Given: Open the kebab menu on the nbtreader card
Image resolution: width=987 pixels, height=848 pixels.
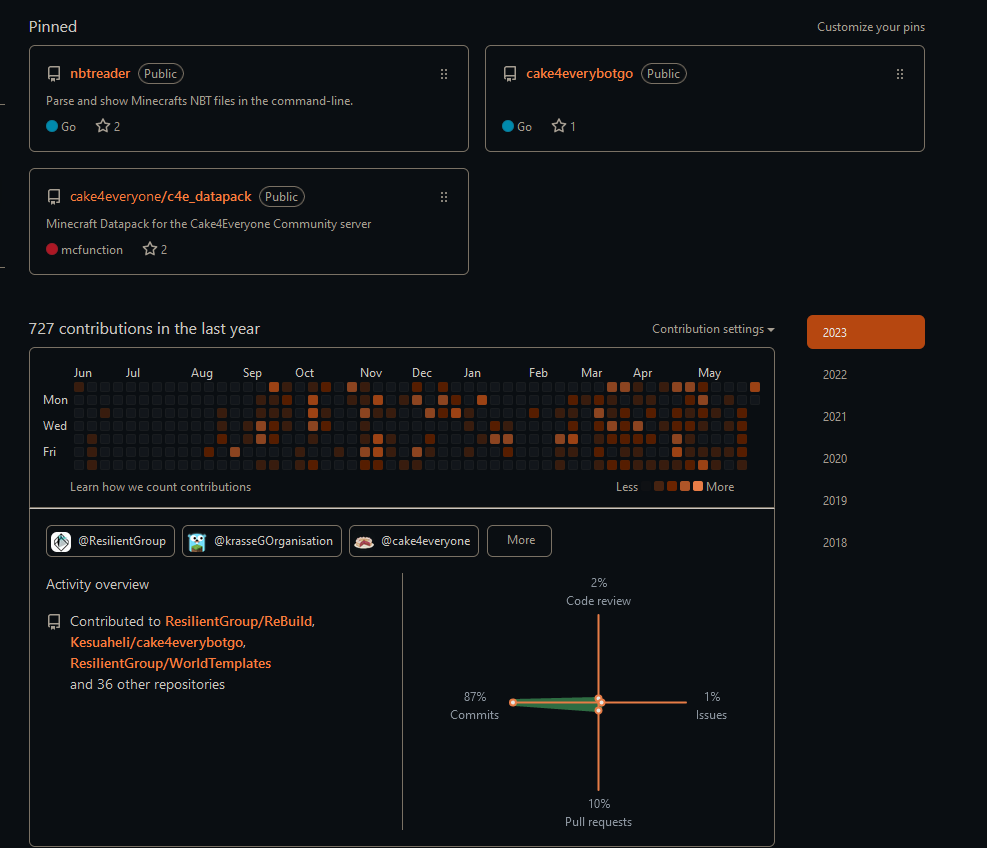Looking at the screenshot, I should pos(444,73).
